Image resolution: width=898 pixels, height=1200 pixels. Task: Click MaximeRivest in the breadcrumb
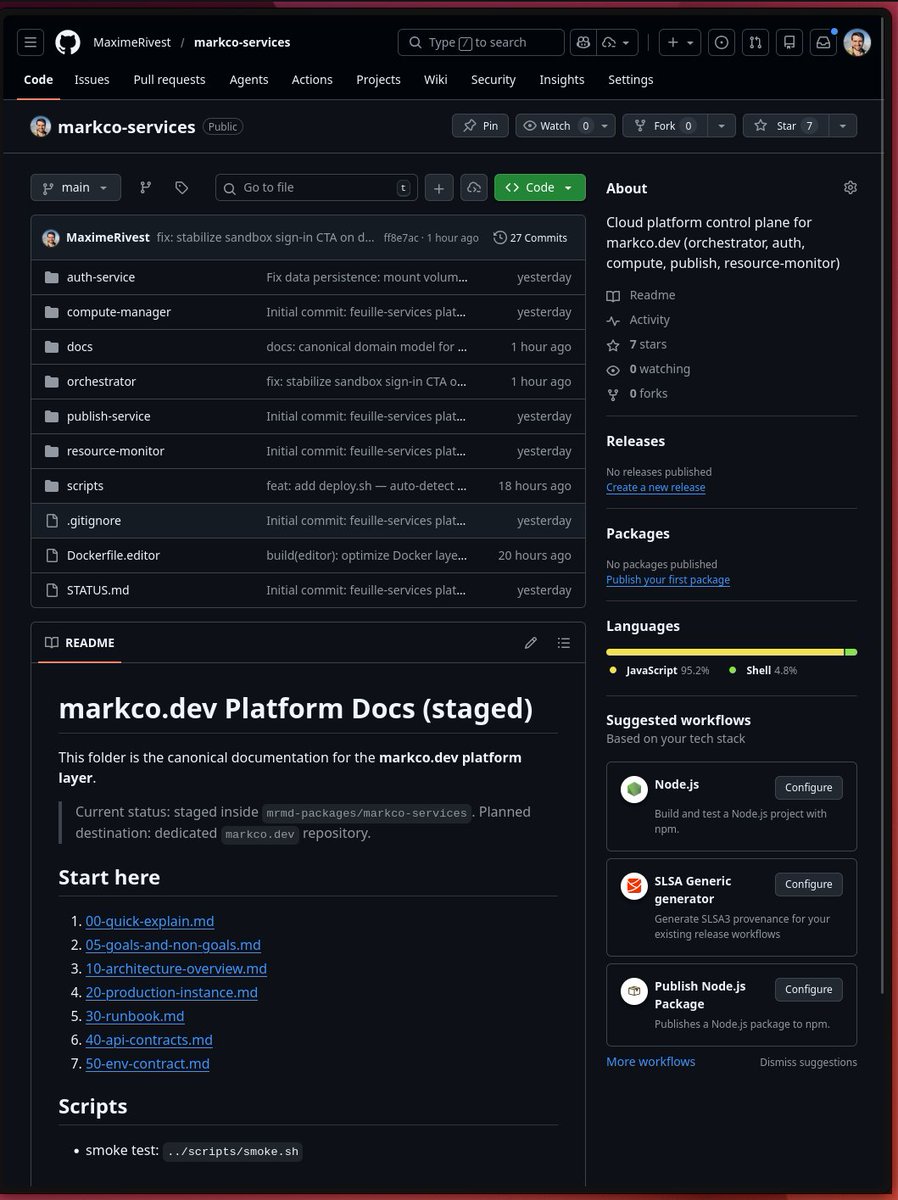(x=131, y=42)
